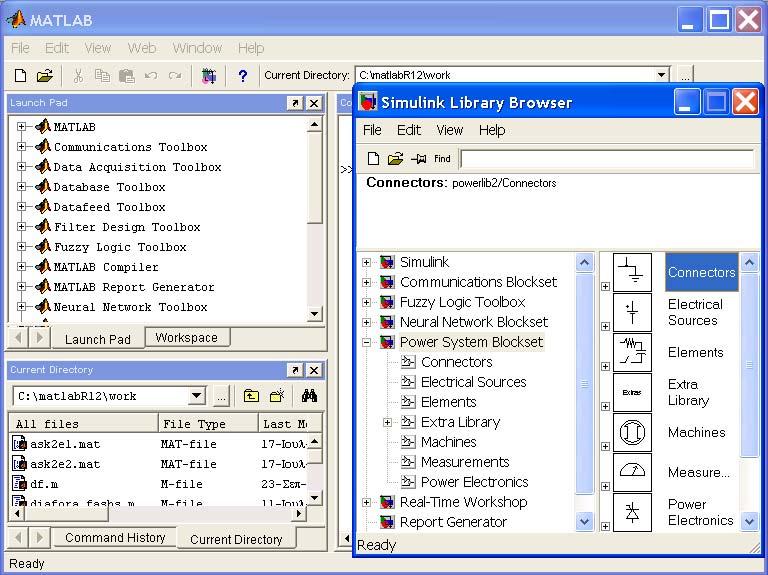Select Report Generator in library tree
This screenshot has width=768, height=575.
point(453,522)
